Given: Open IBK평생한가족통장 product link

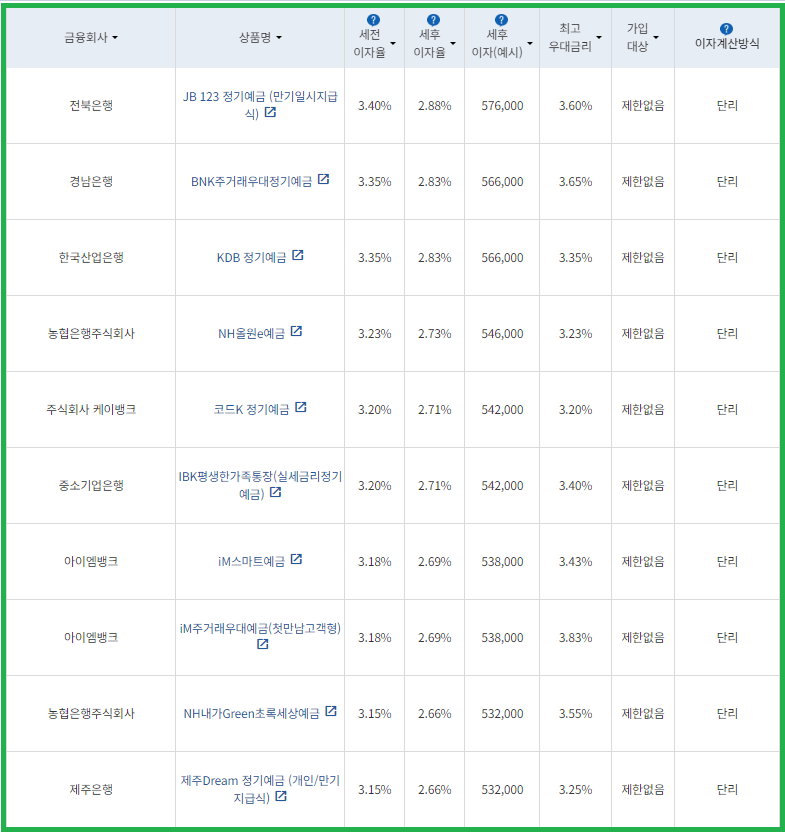Looking at the screenshot, I should (x=260, y=485).
